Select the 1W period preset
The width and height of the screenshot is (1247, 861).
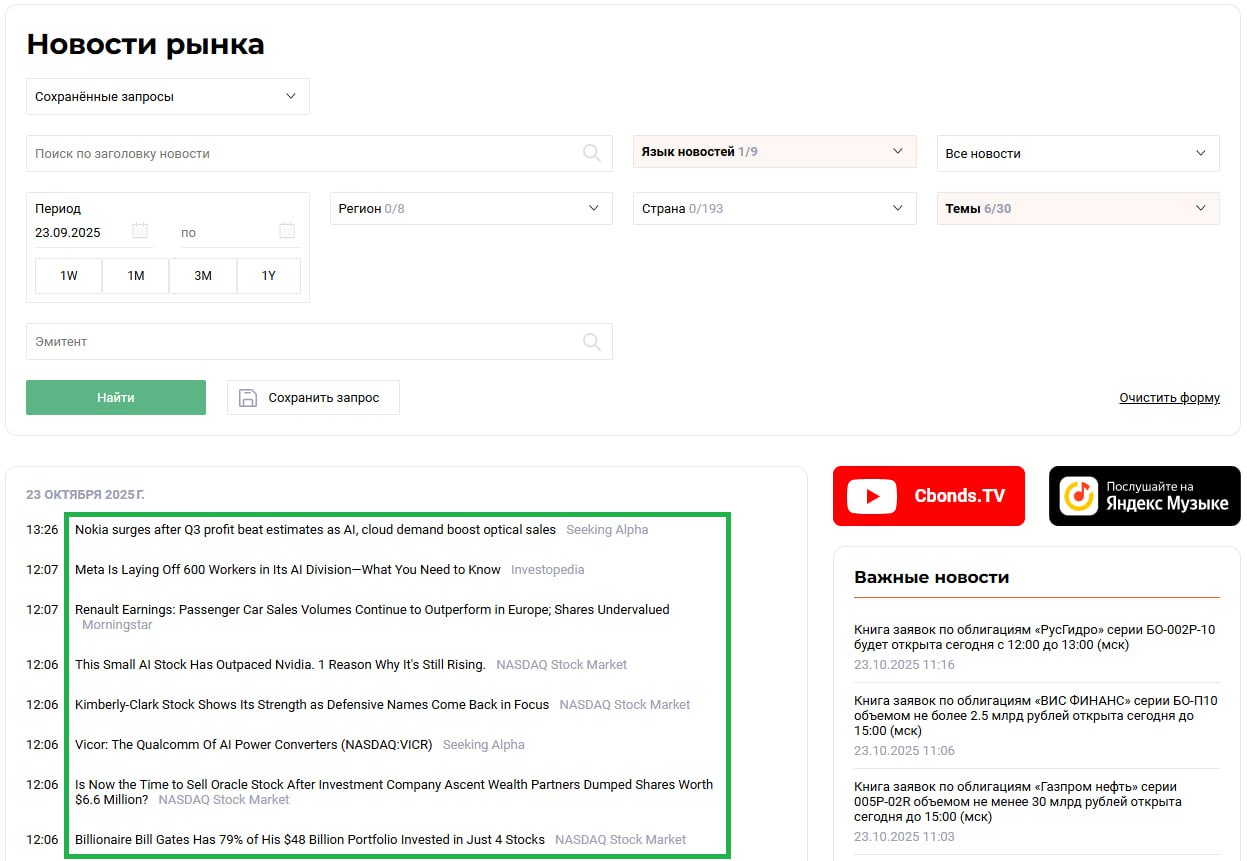[69, 276]
